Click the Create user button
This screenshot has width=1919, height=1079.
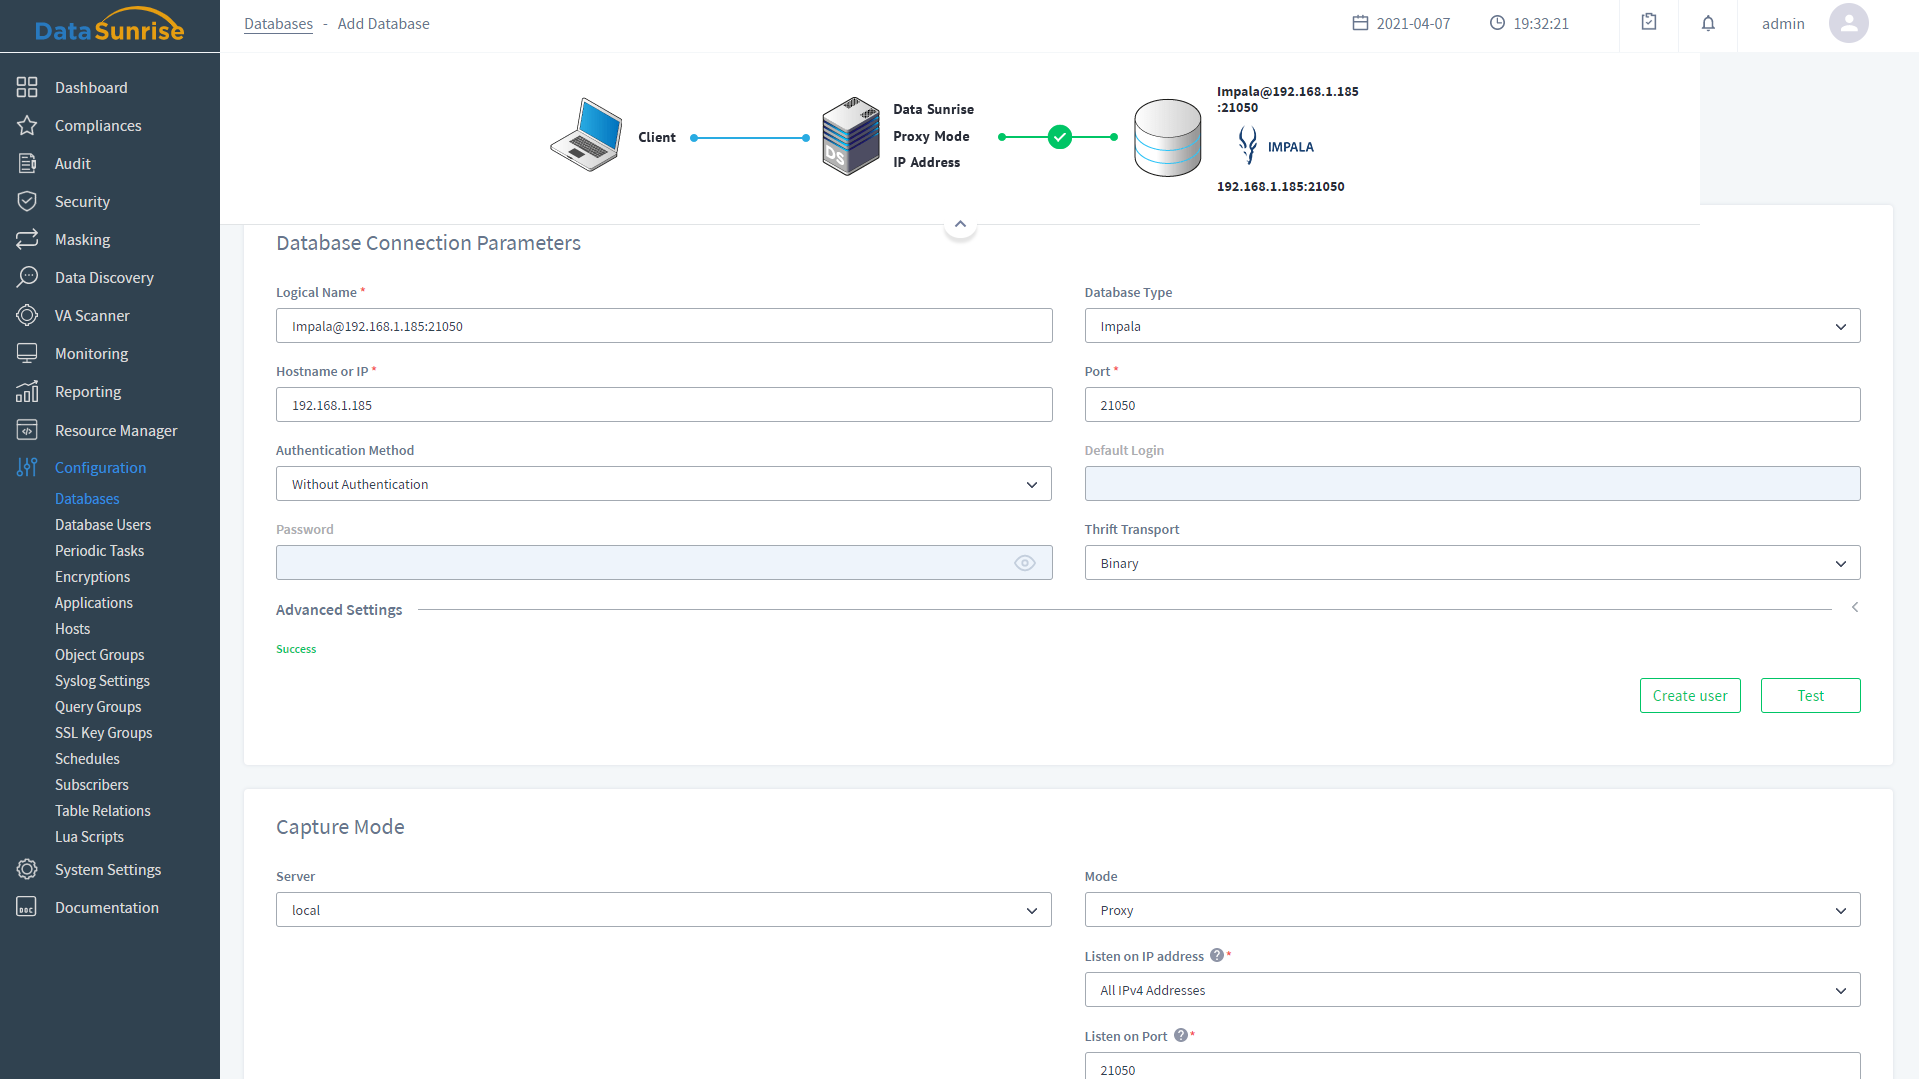tap(1689, 696)
